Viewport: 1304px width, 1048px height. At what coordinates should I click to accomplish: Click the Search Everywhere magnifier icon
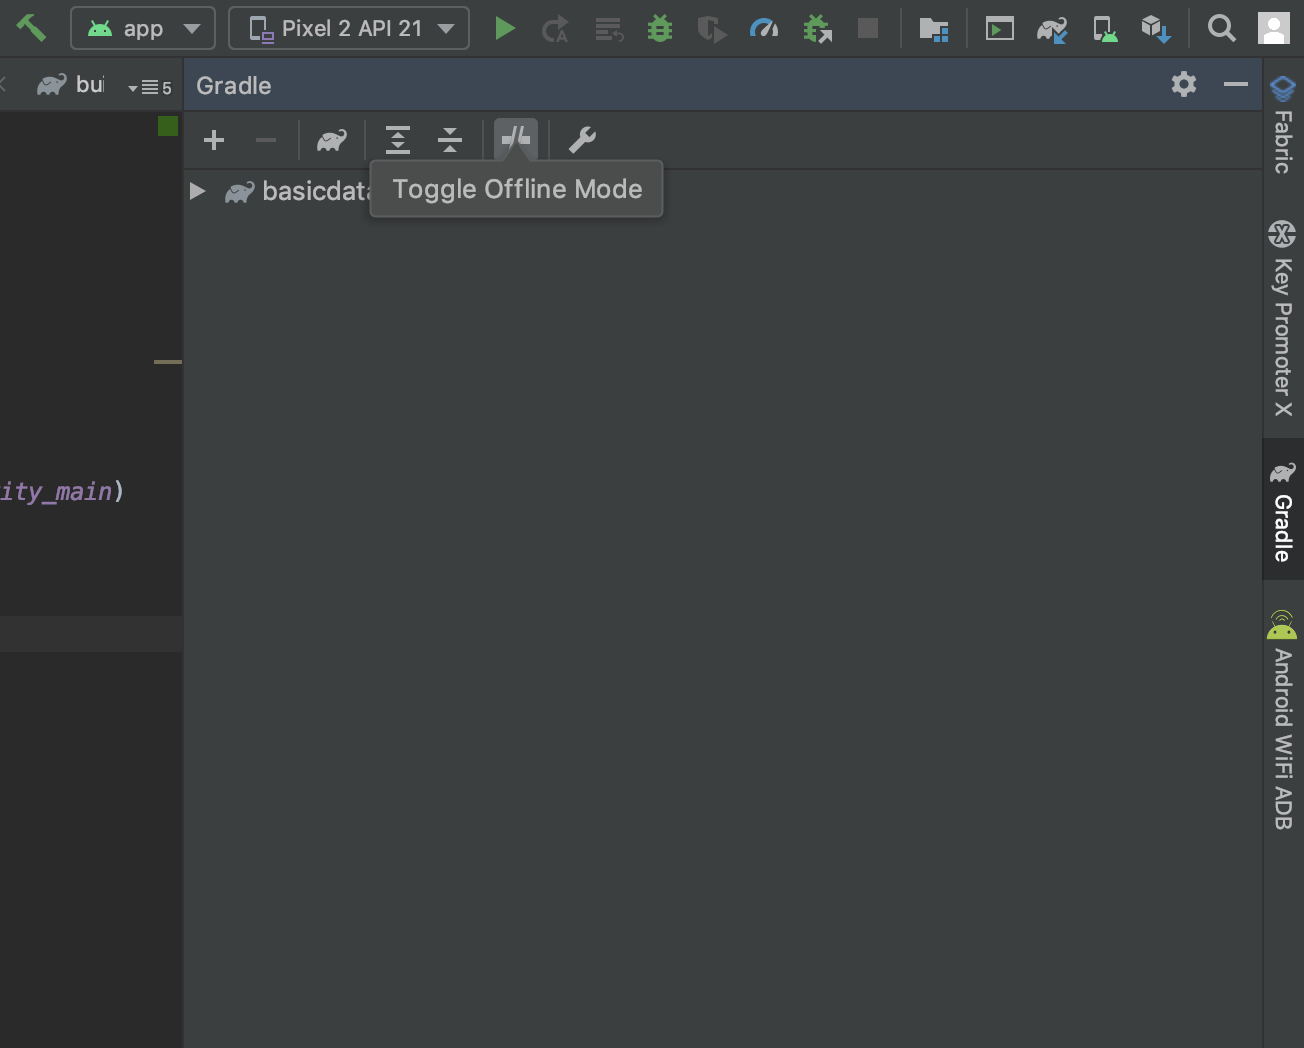point(1221,28)
